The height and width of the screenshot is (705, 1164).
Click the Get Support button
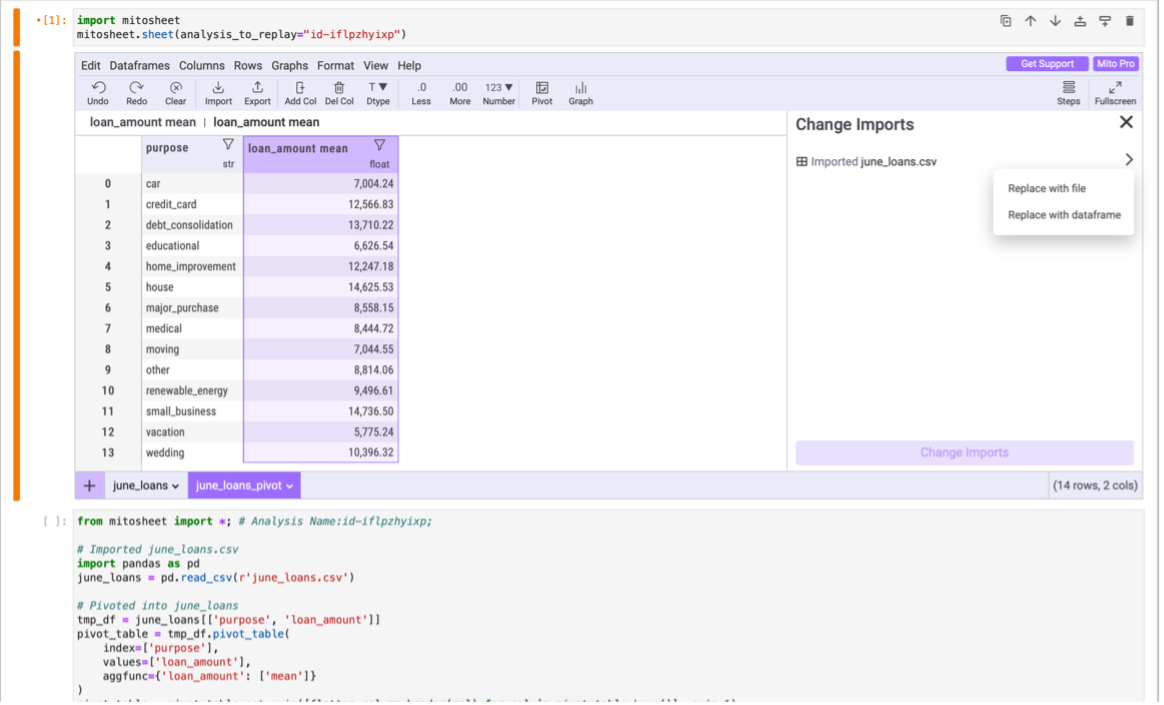pos(1047,64)
